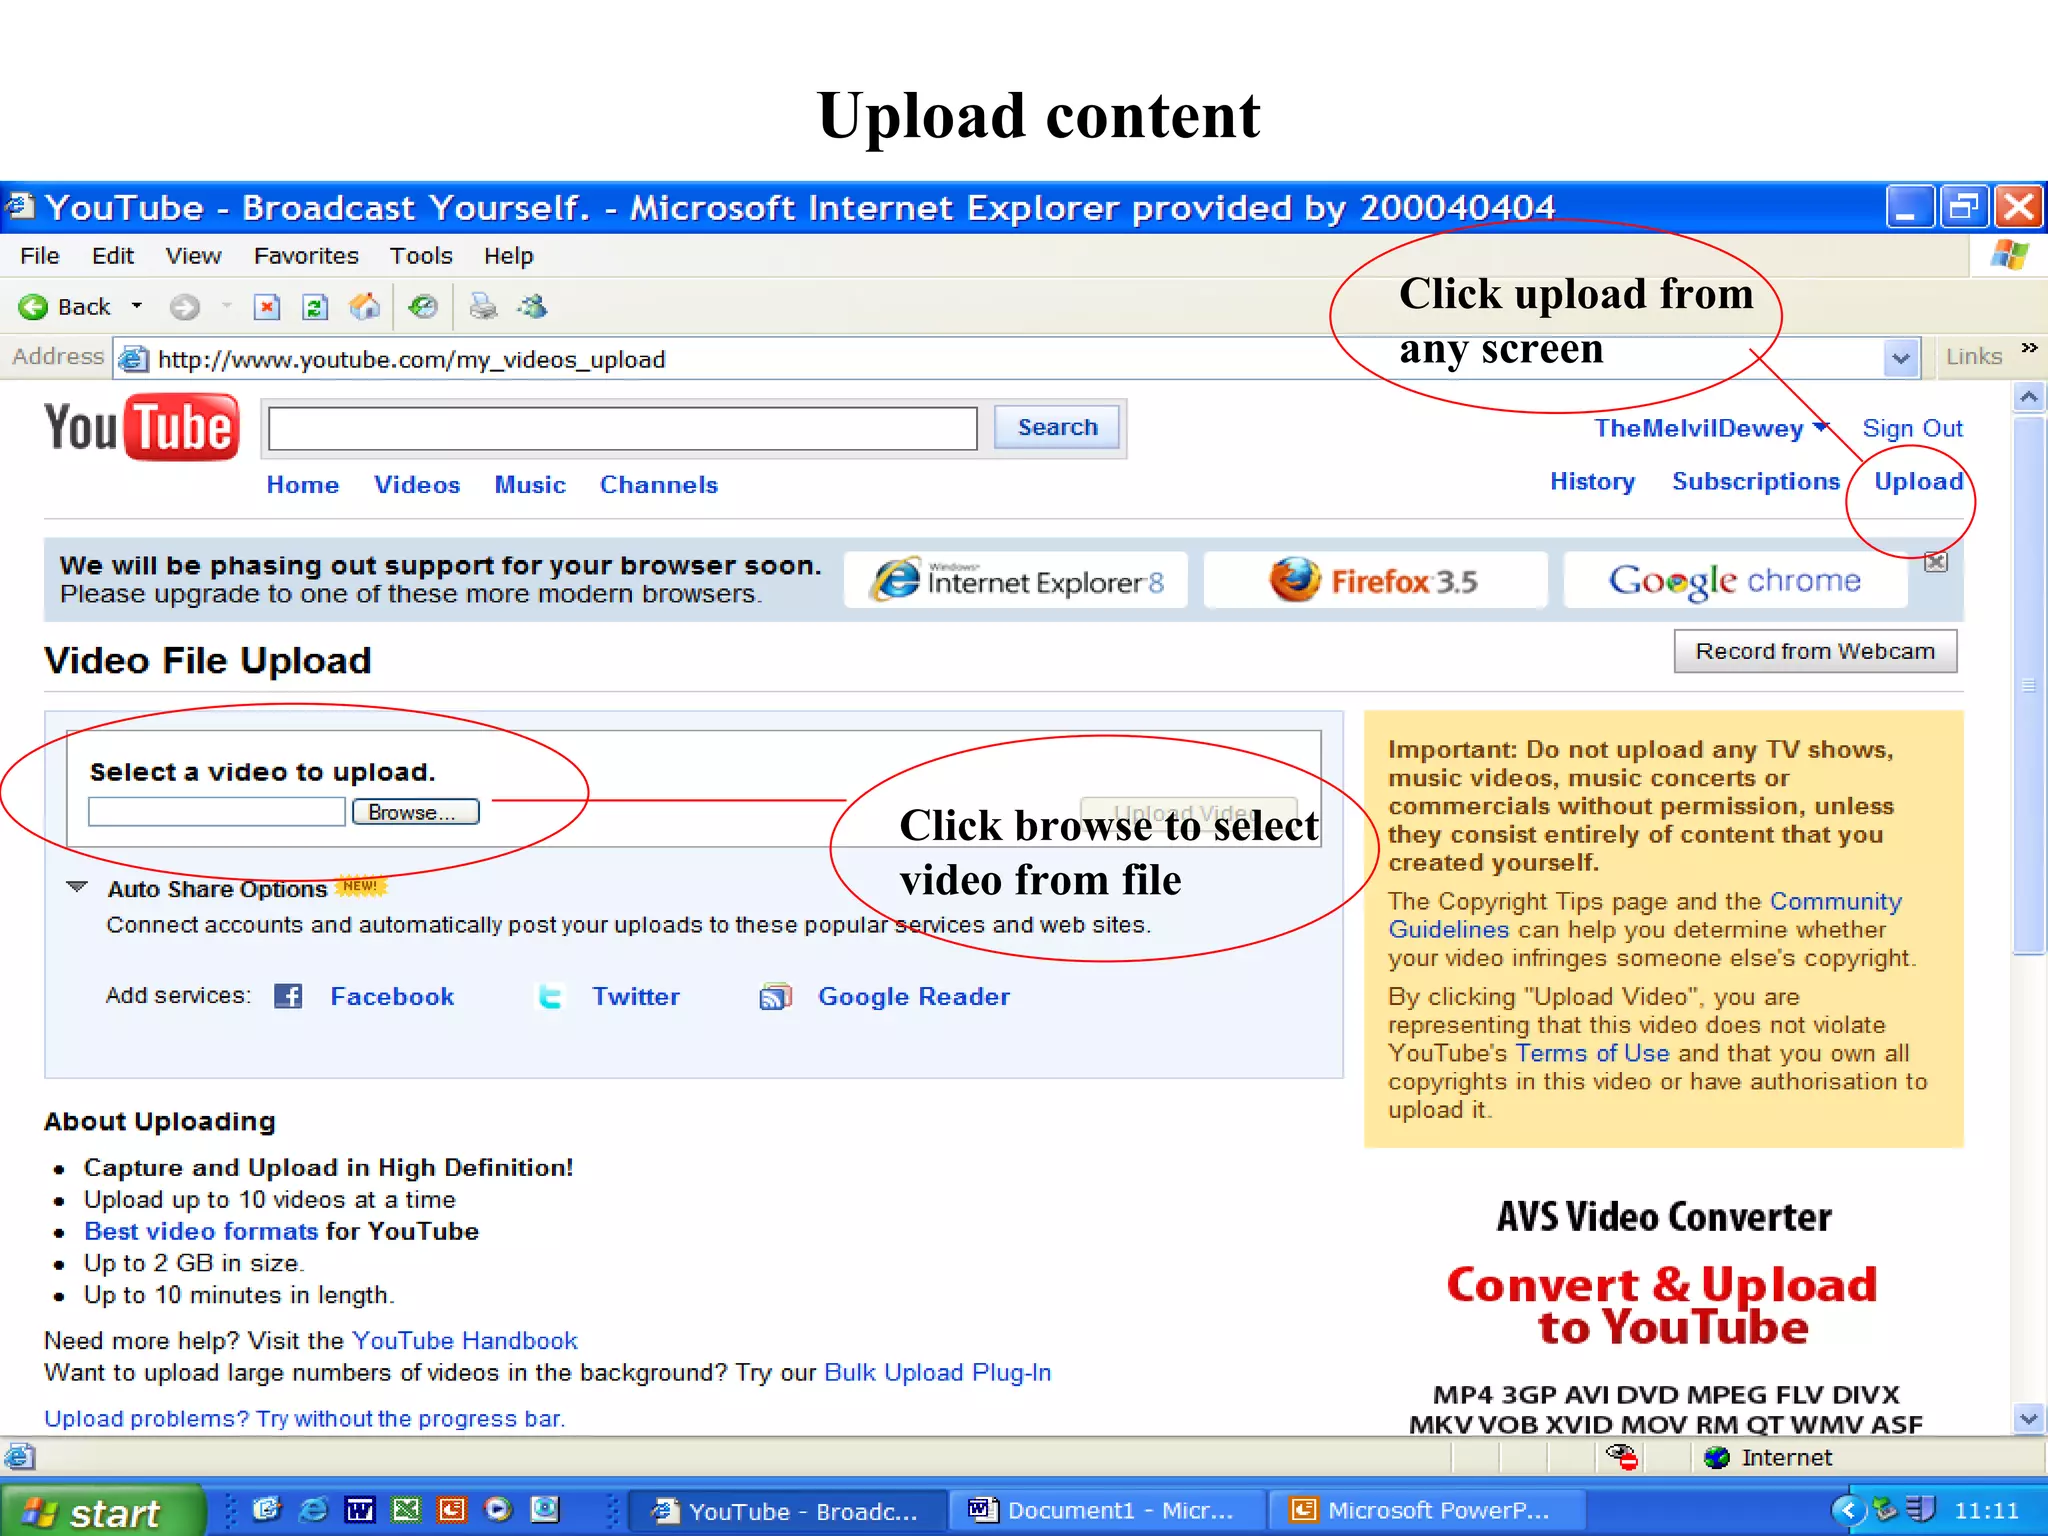Go back using the green Back arrow
Screen dimensions: 2048x1536
[x=33, y=307]
